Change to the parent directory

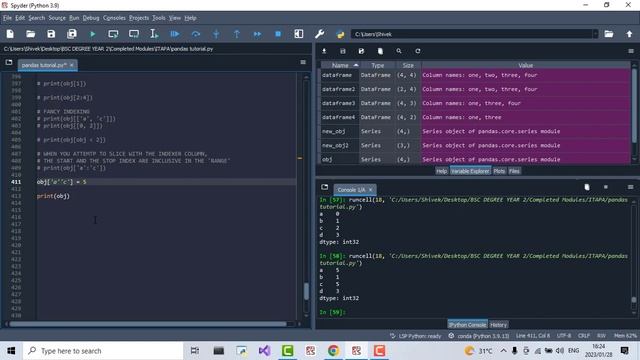coord(629,34)
